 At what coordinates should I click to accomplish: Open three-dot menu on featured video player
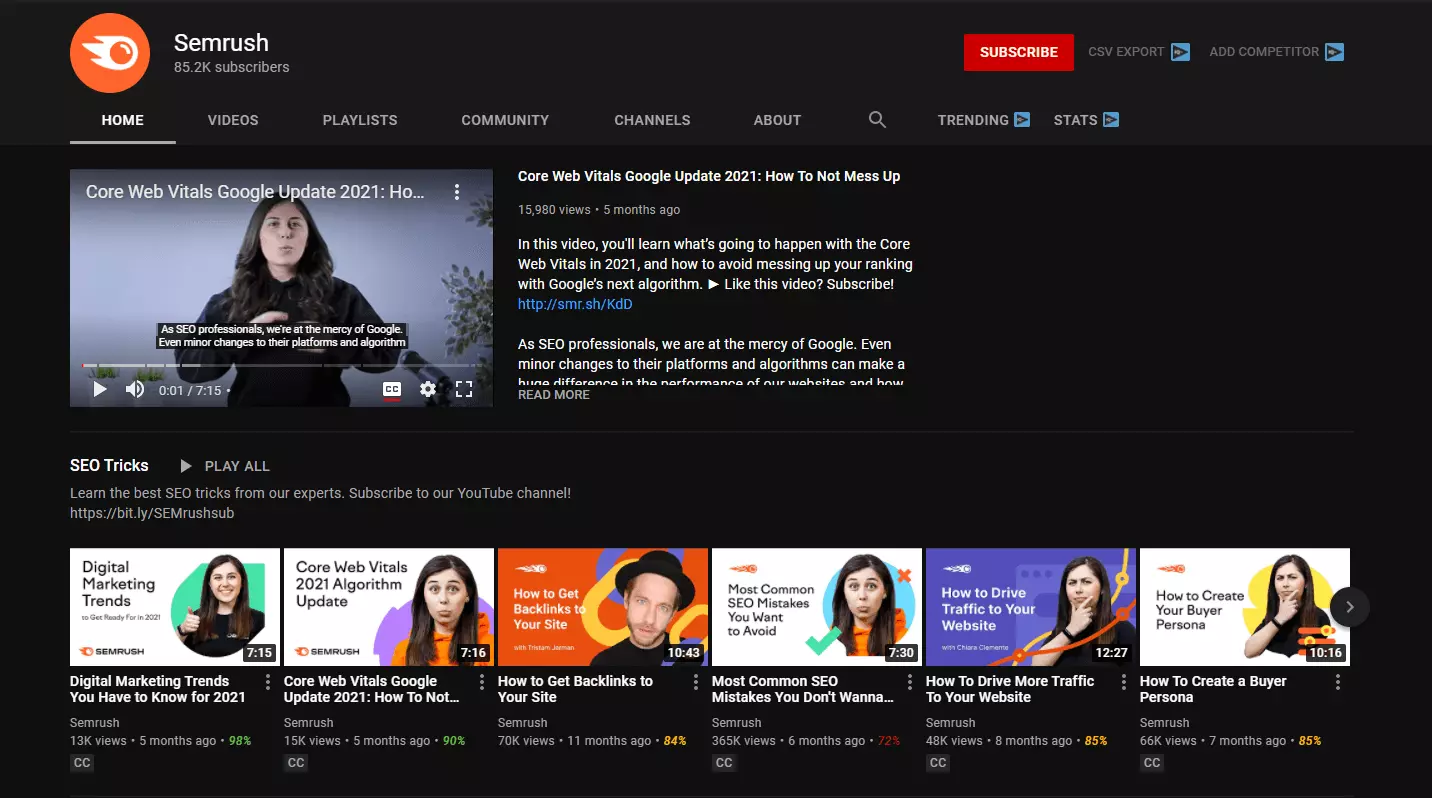tap(457, 191)
